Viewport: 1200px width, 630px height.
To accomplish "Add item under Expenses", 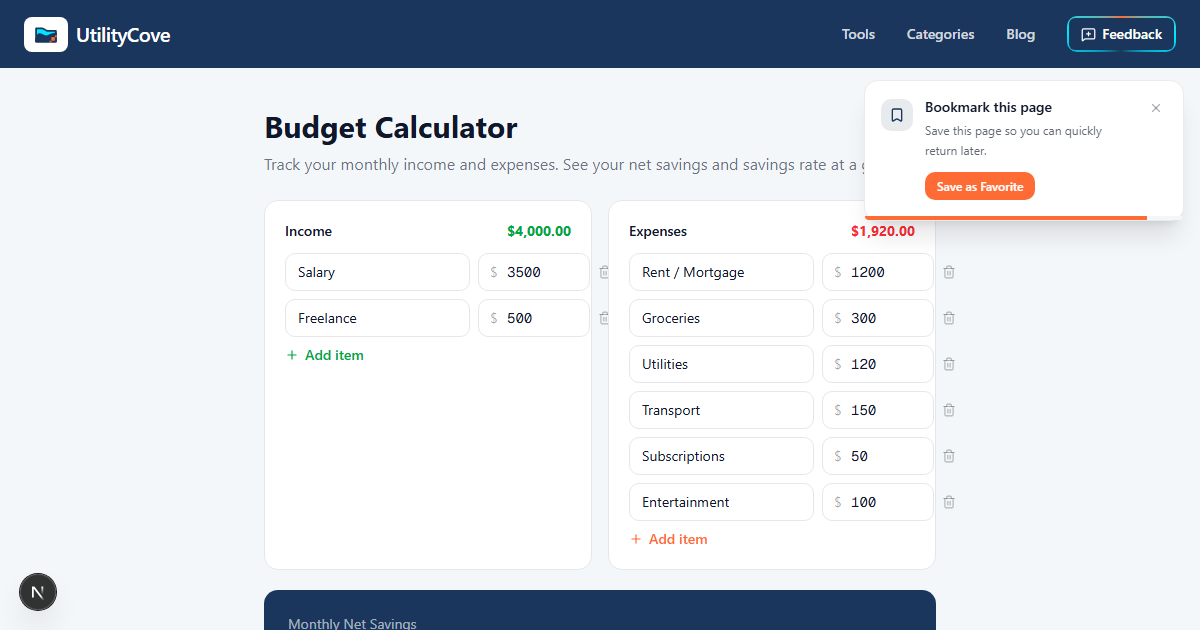I will [x=669, y=539].
